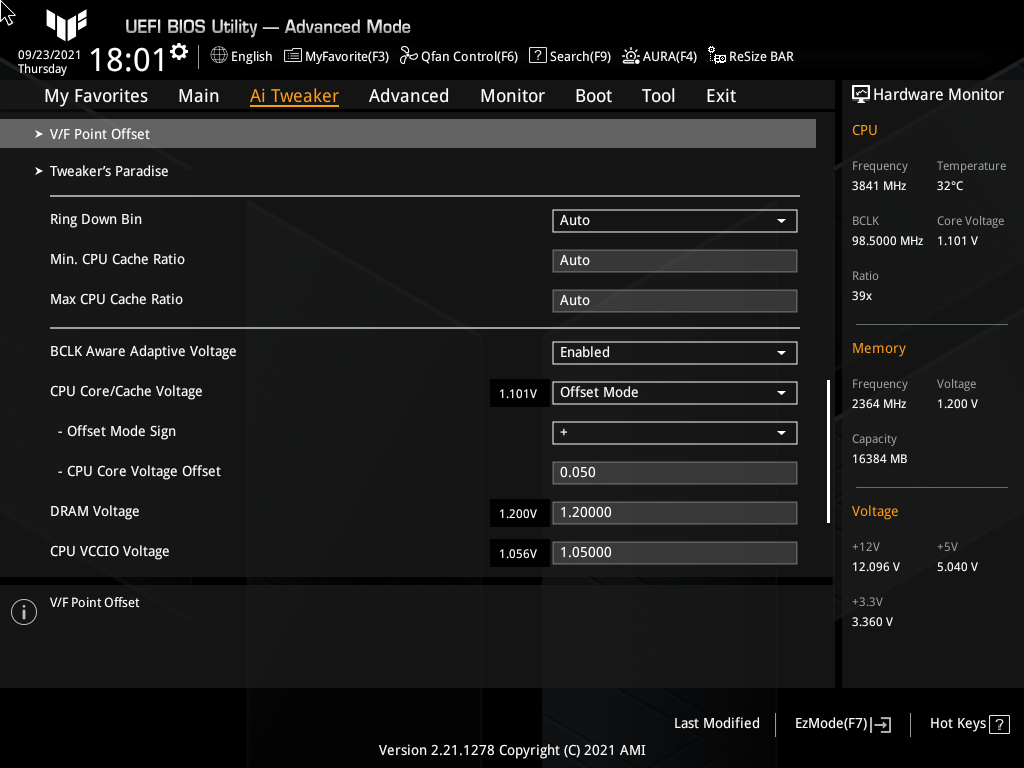Open MyFavorite(F3) list icon
This screenshot has height=768, width=1024.
point(293,56)
